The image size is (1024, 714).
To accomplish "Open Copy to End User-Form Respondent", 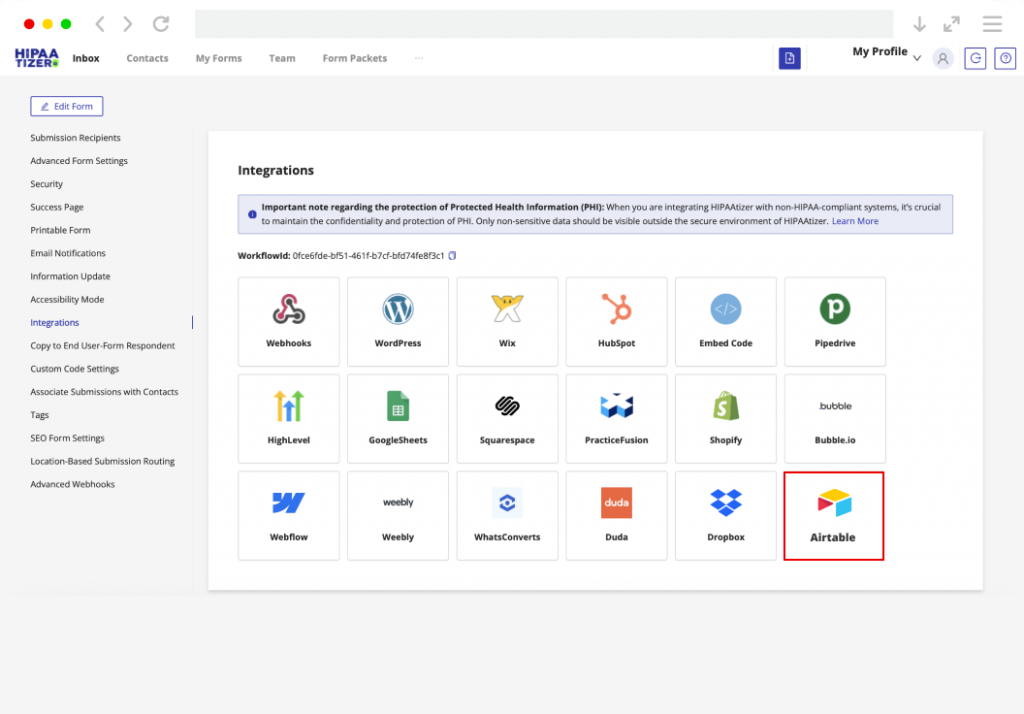I will point(103,346).
